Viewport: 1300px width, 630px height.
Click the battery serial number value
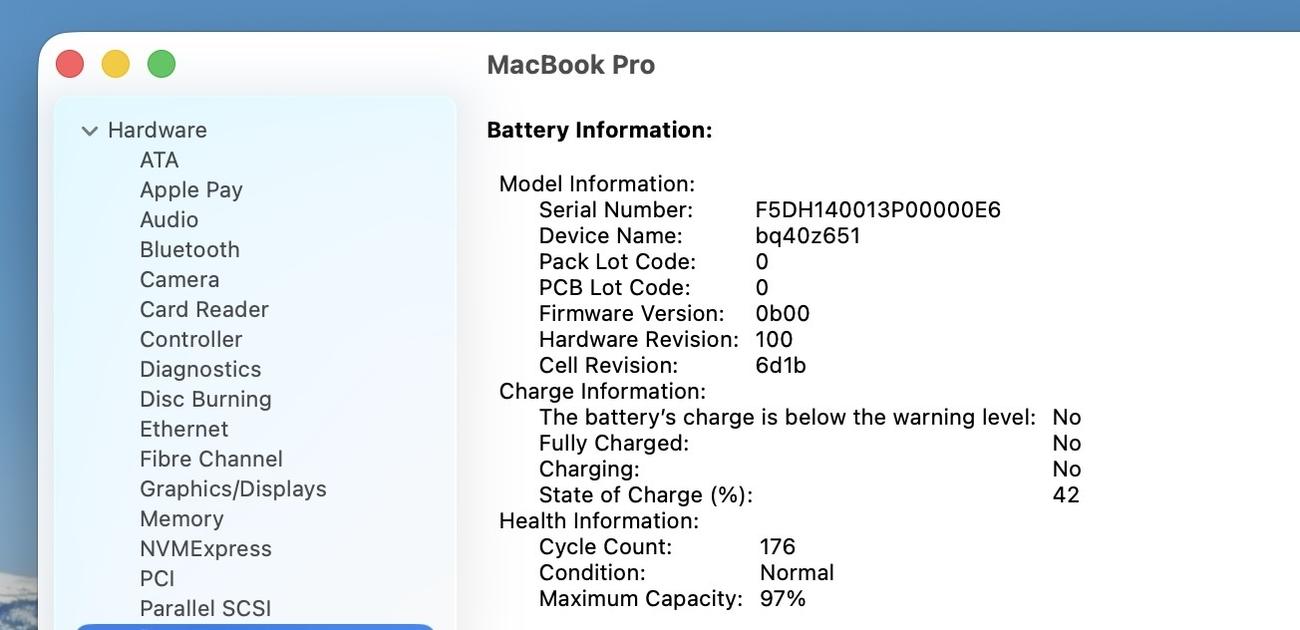pyautogui.click(x=877, y=210)
